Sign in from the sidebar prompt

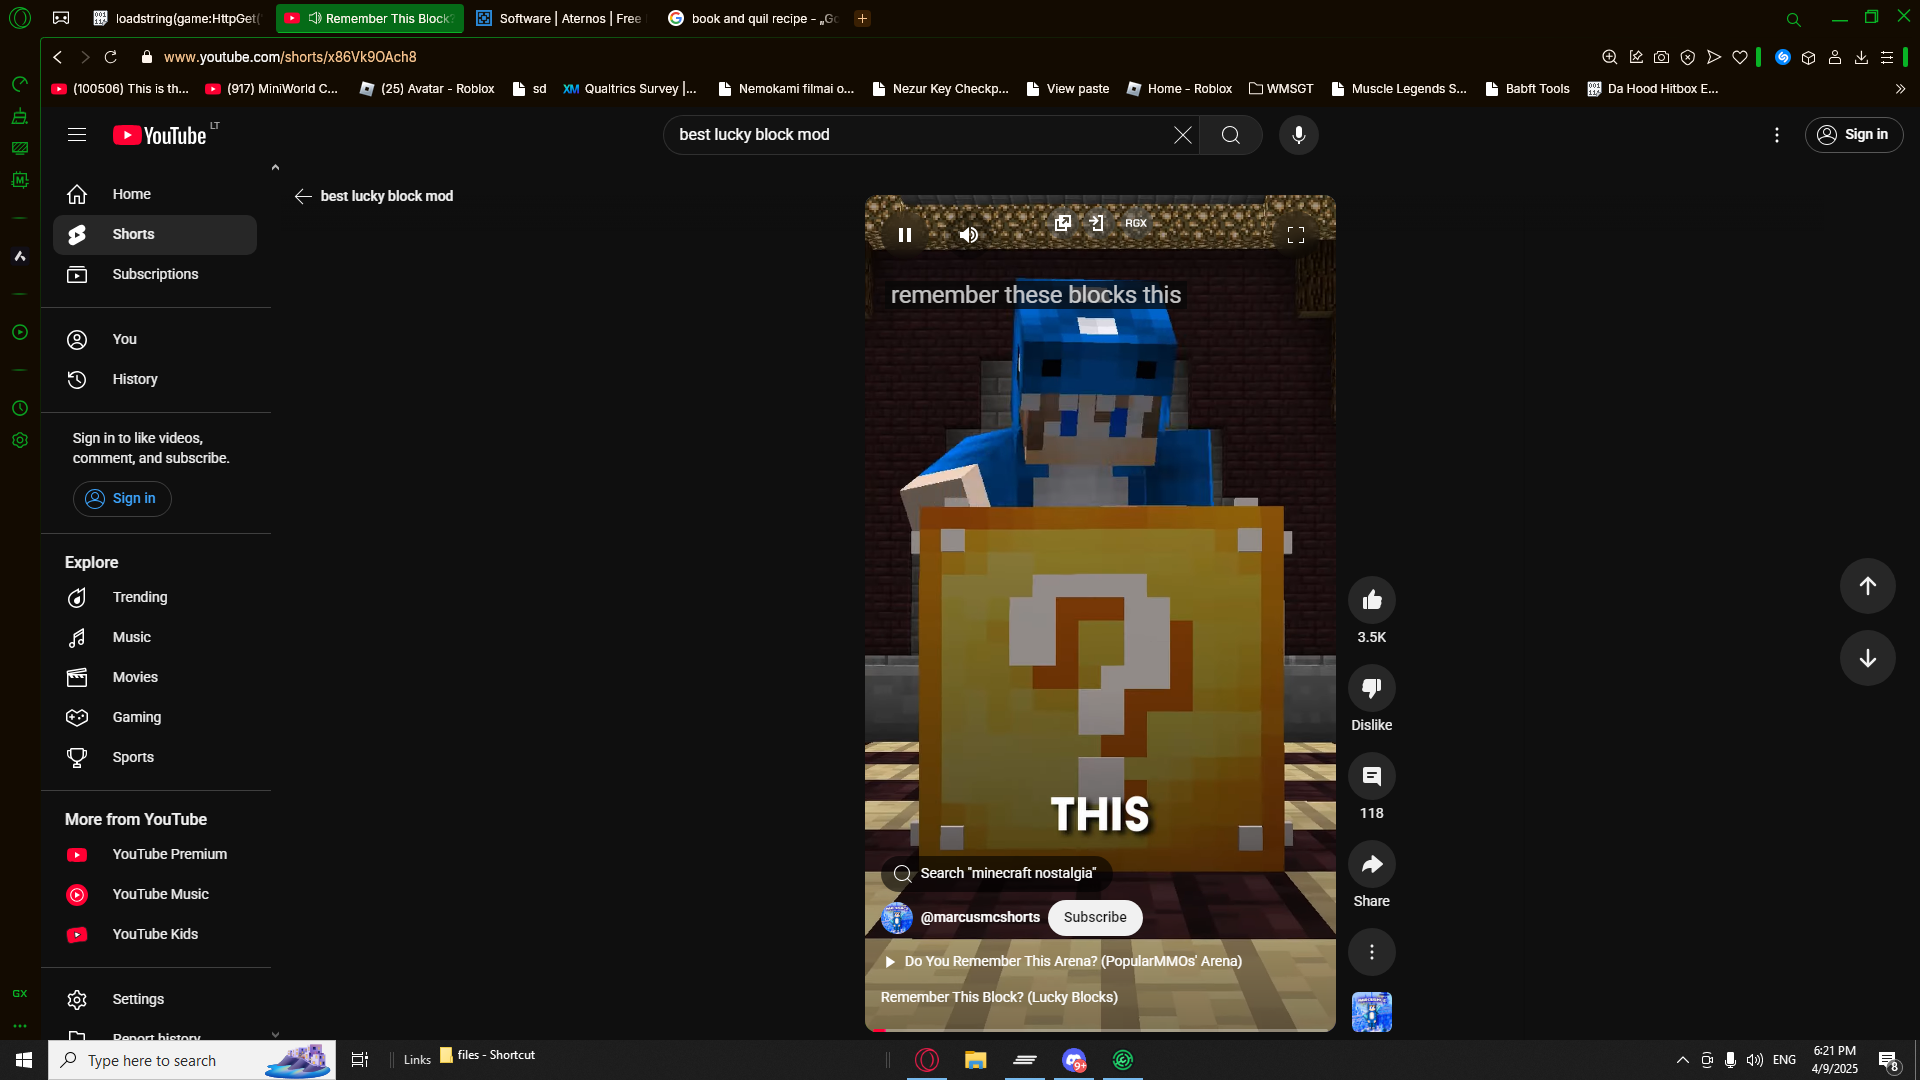pos(122,498)
